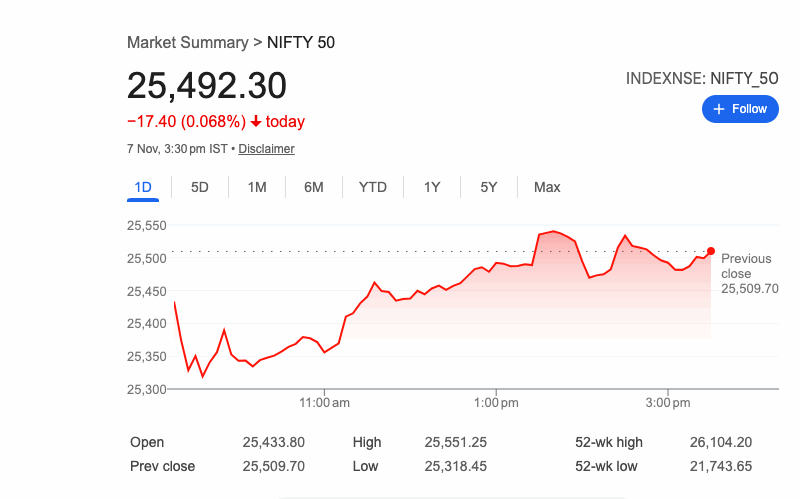Select the 5Y time range

click(x=489, y=187)
